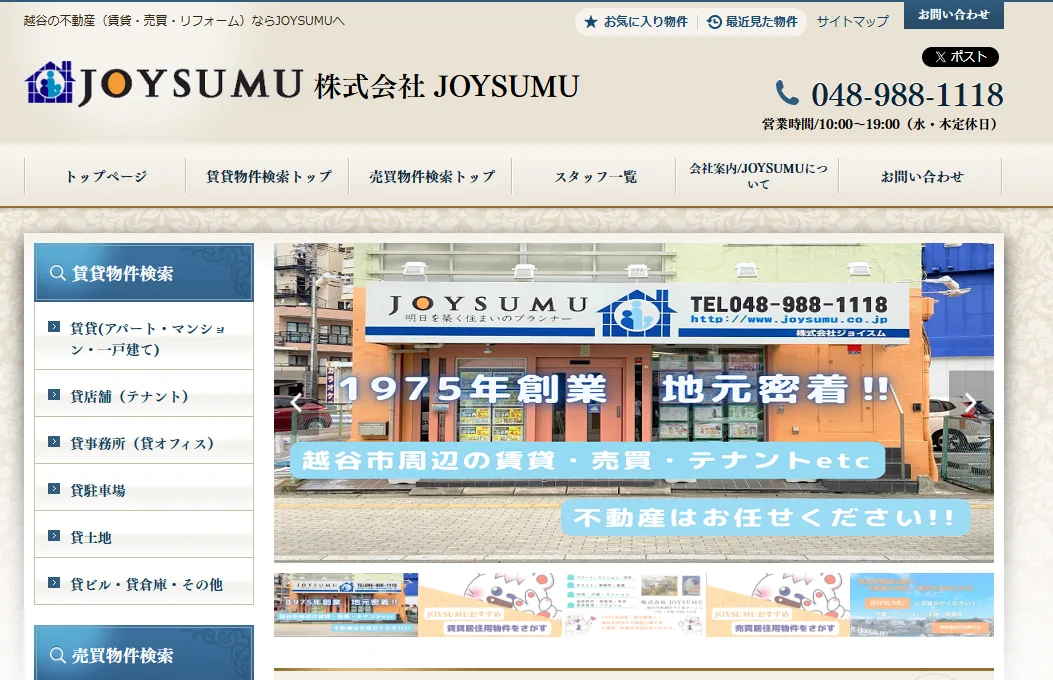Click the arrow icon next to 貸店舗
This screenshot has height=680, width=1053.
(x=54, y=395)
